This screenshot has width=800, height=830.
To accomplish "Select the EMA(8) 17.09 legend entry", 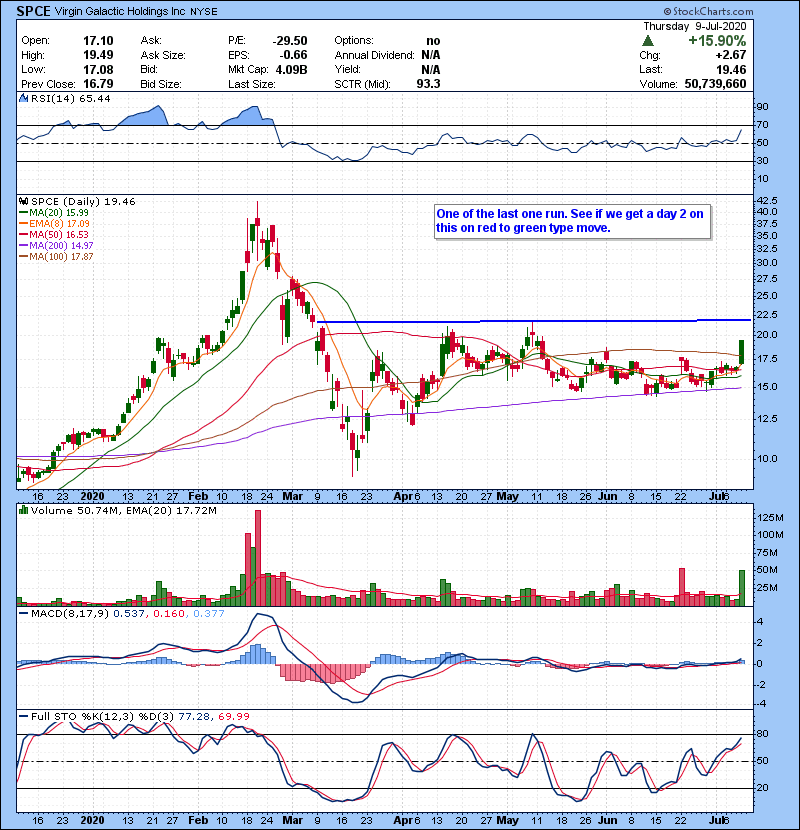I will coord(54,224).
